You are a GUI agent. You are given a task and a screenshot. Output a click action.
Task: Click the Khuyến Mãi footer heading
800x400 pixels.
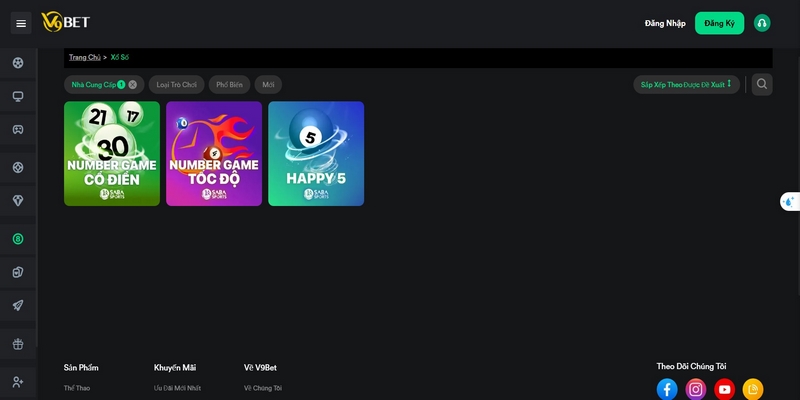175,368
